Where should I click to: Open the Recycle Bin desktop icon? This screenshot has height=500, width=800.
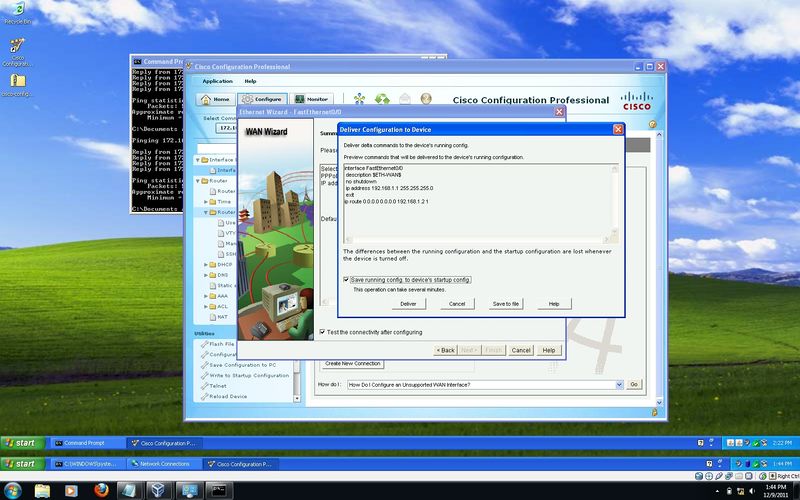coord(17,13)
